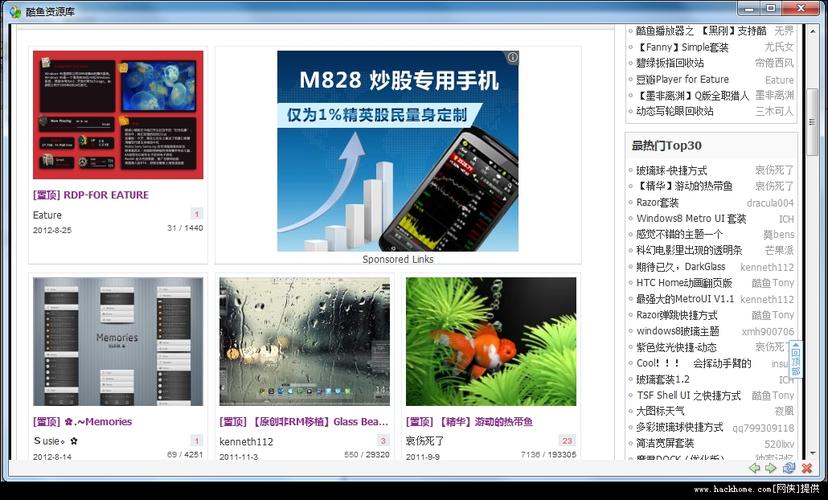Click author 520lxv in Top30 list
Screen dimensions: 828x500
779,444
